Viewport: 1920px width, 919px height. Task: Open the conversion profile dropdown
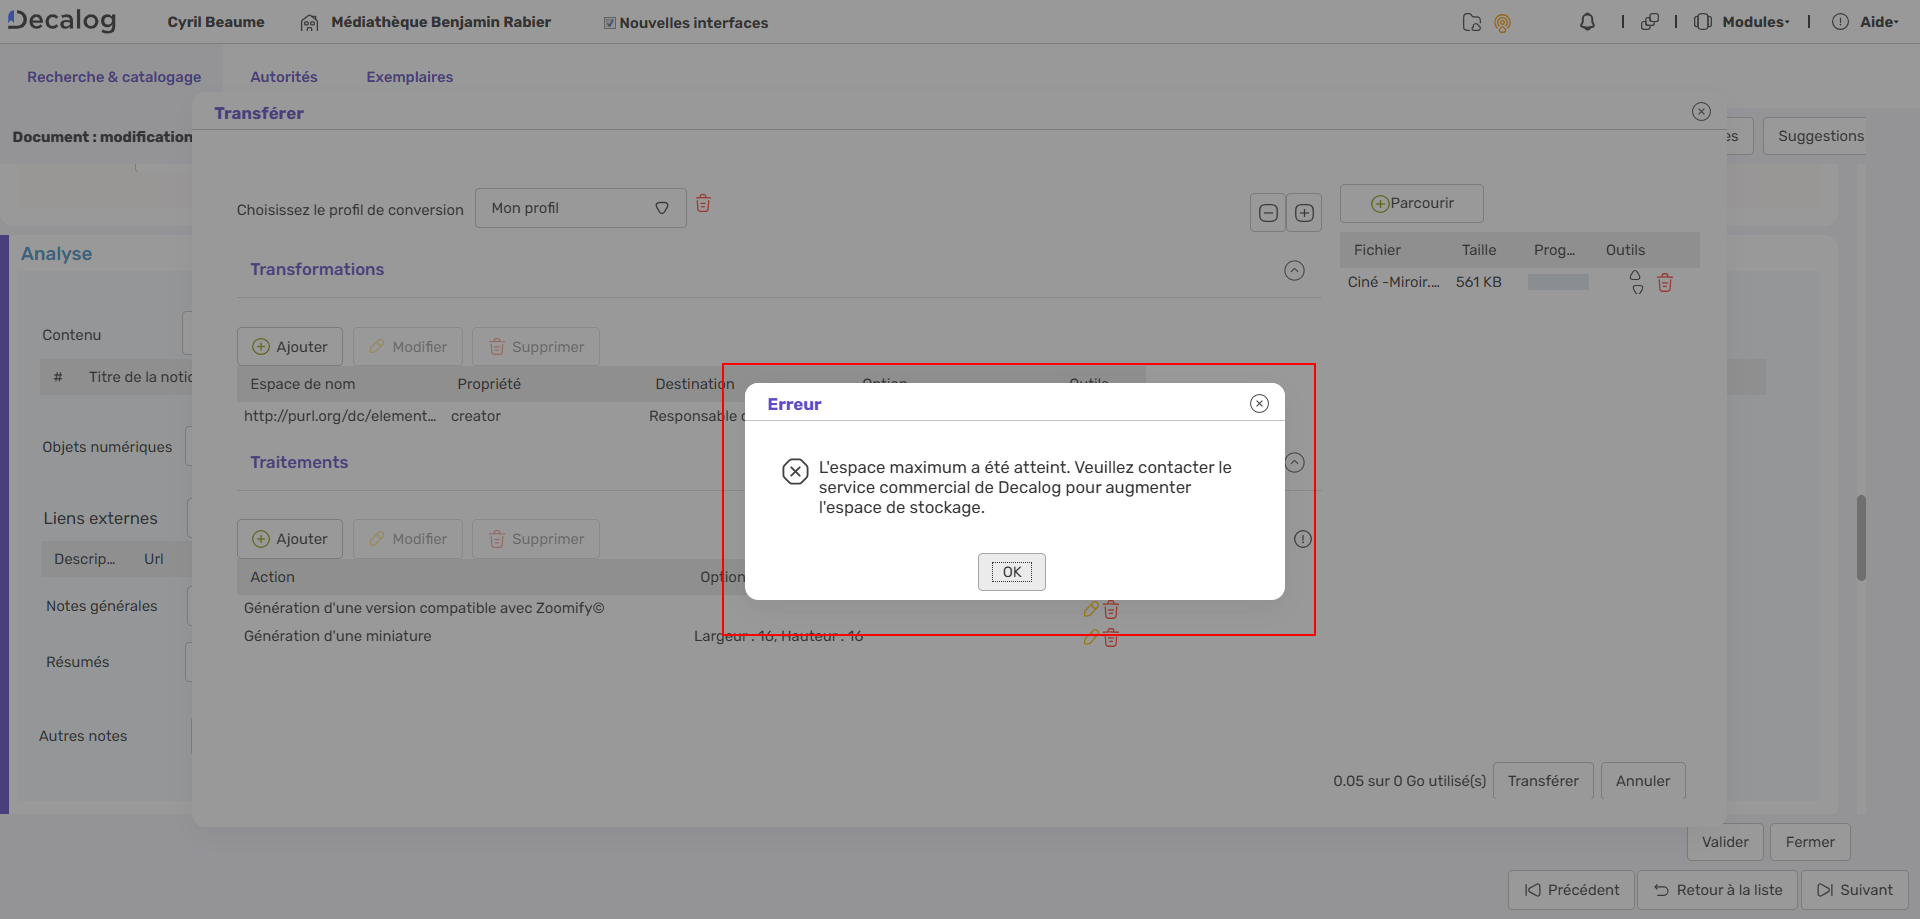coord(580,208)
